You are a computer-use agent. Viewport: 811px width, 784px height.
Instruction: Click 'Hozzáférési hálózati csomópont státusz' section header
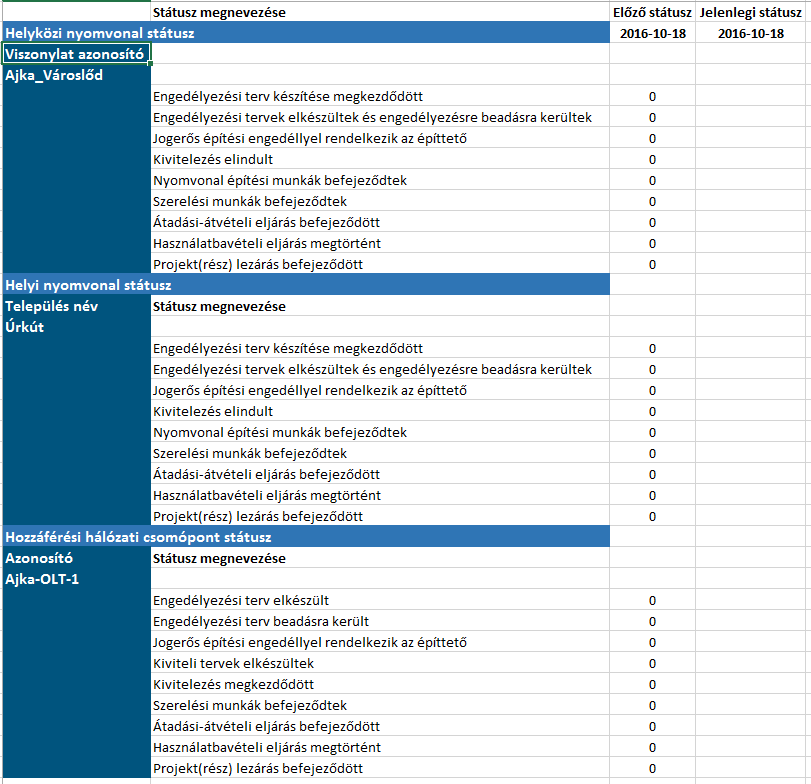click(306, 537)
